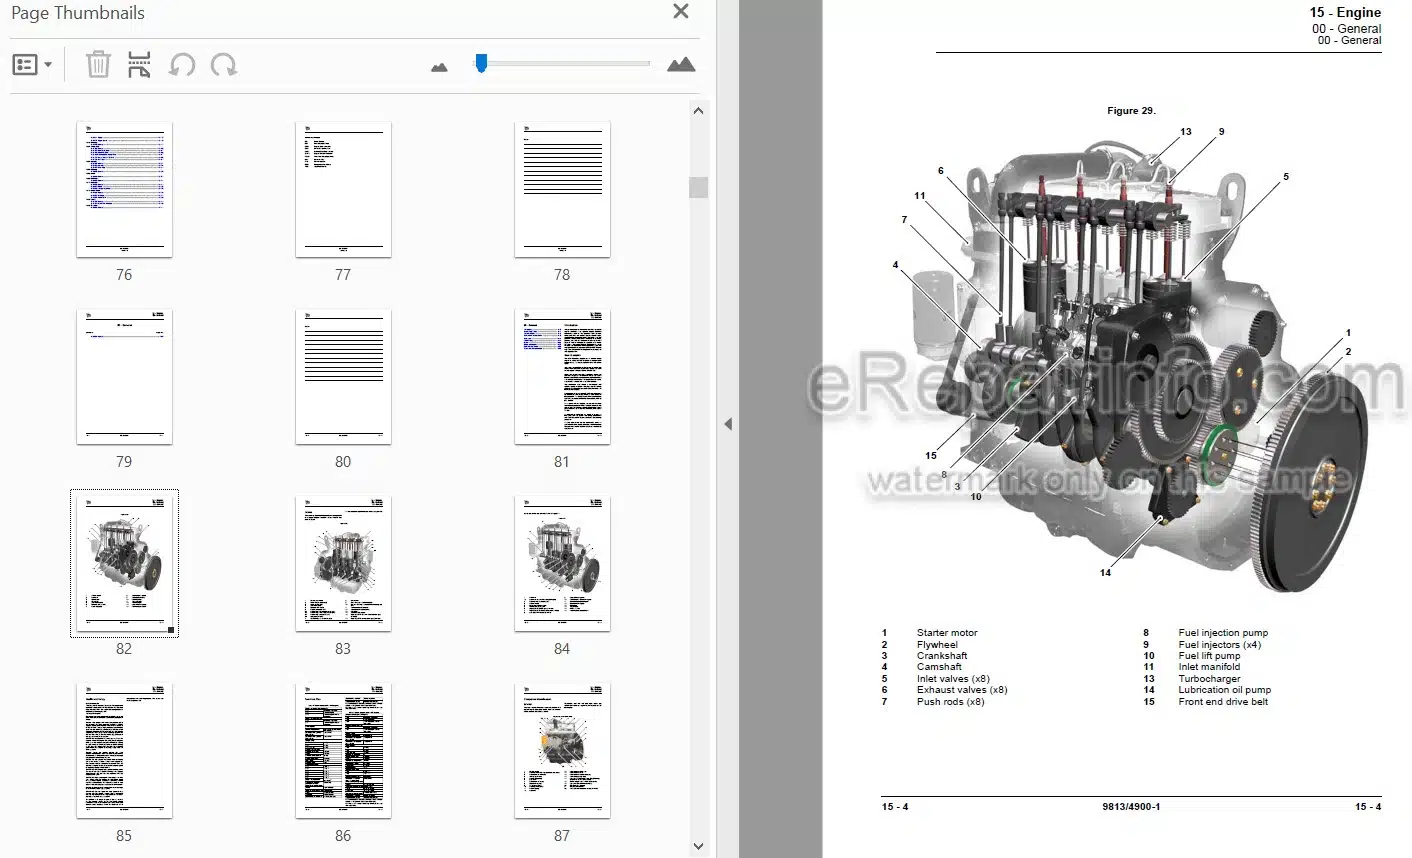Rotate page clockwise
1412x858 pixels.
click(224, 65)
